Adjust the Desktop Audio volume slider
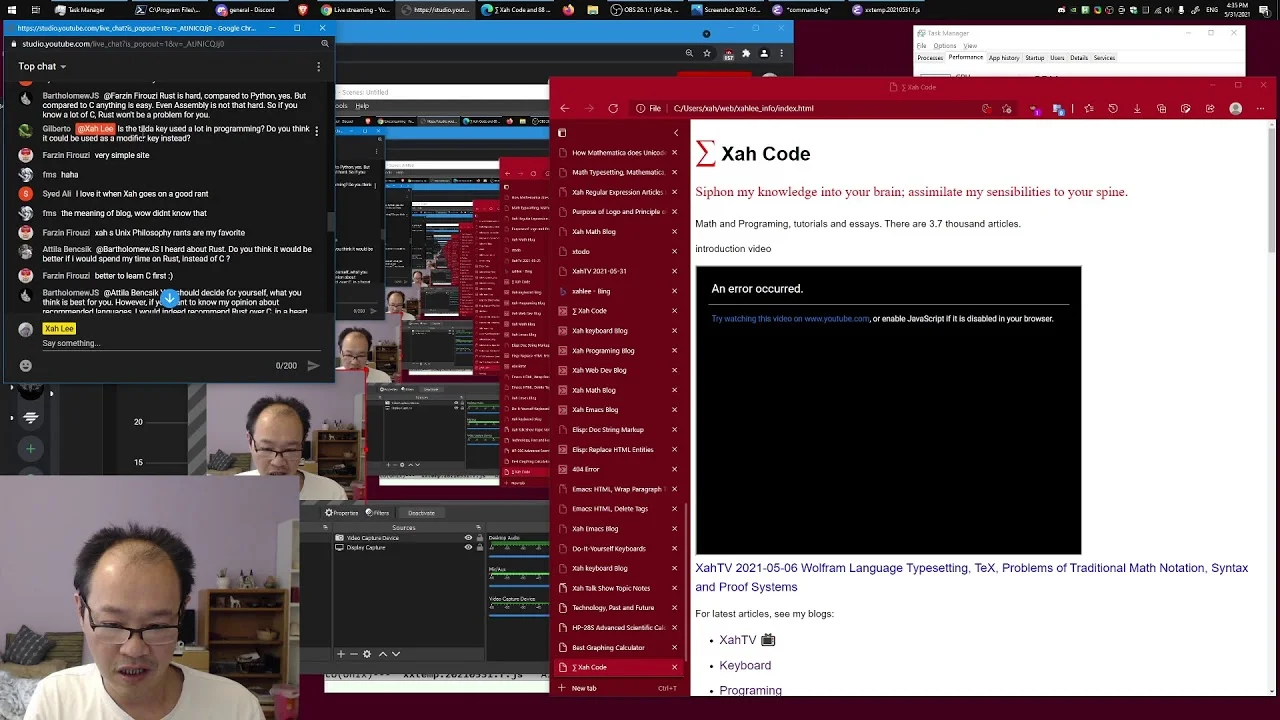 [x=519, y=556]
